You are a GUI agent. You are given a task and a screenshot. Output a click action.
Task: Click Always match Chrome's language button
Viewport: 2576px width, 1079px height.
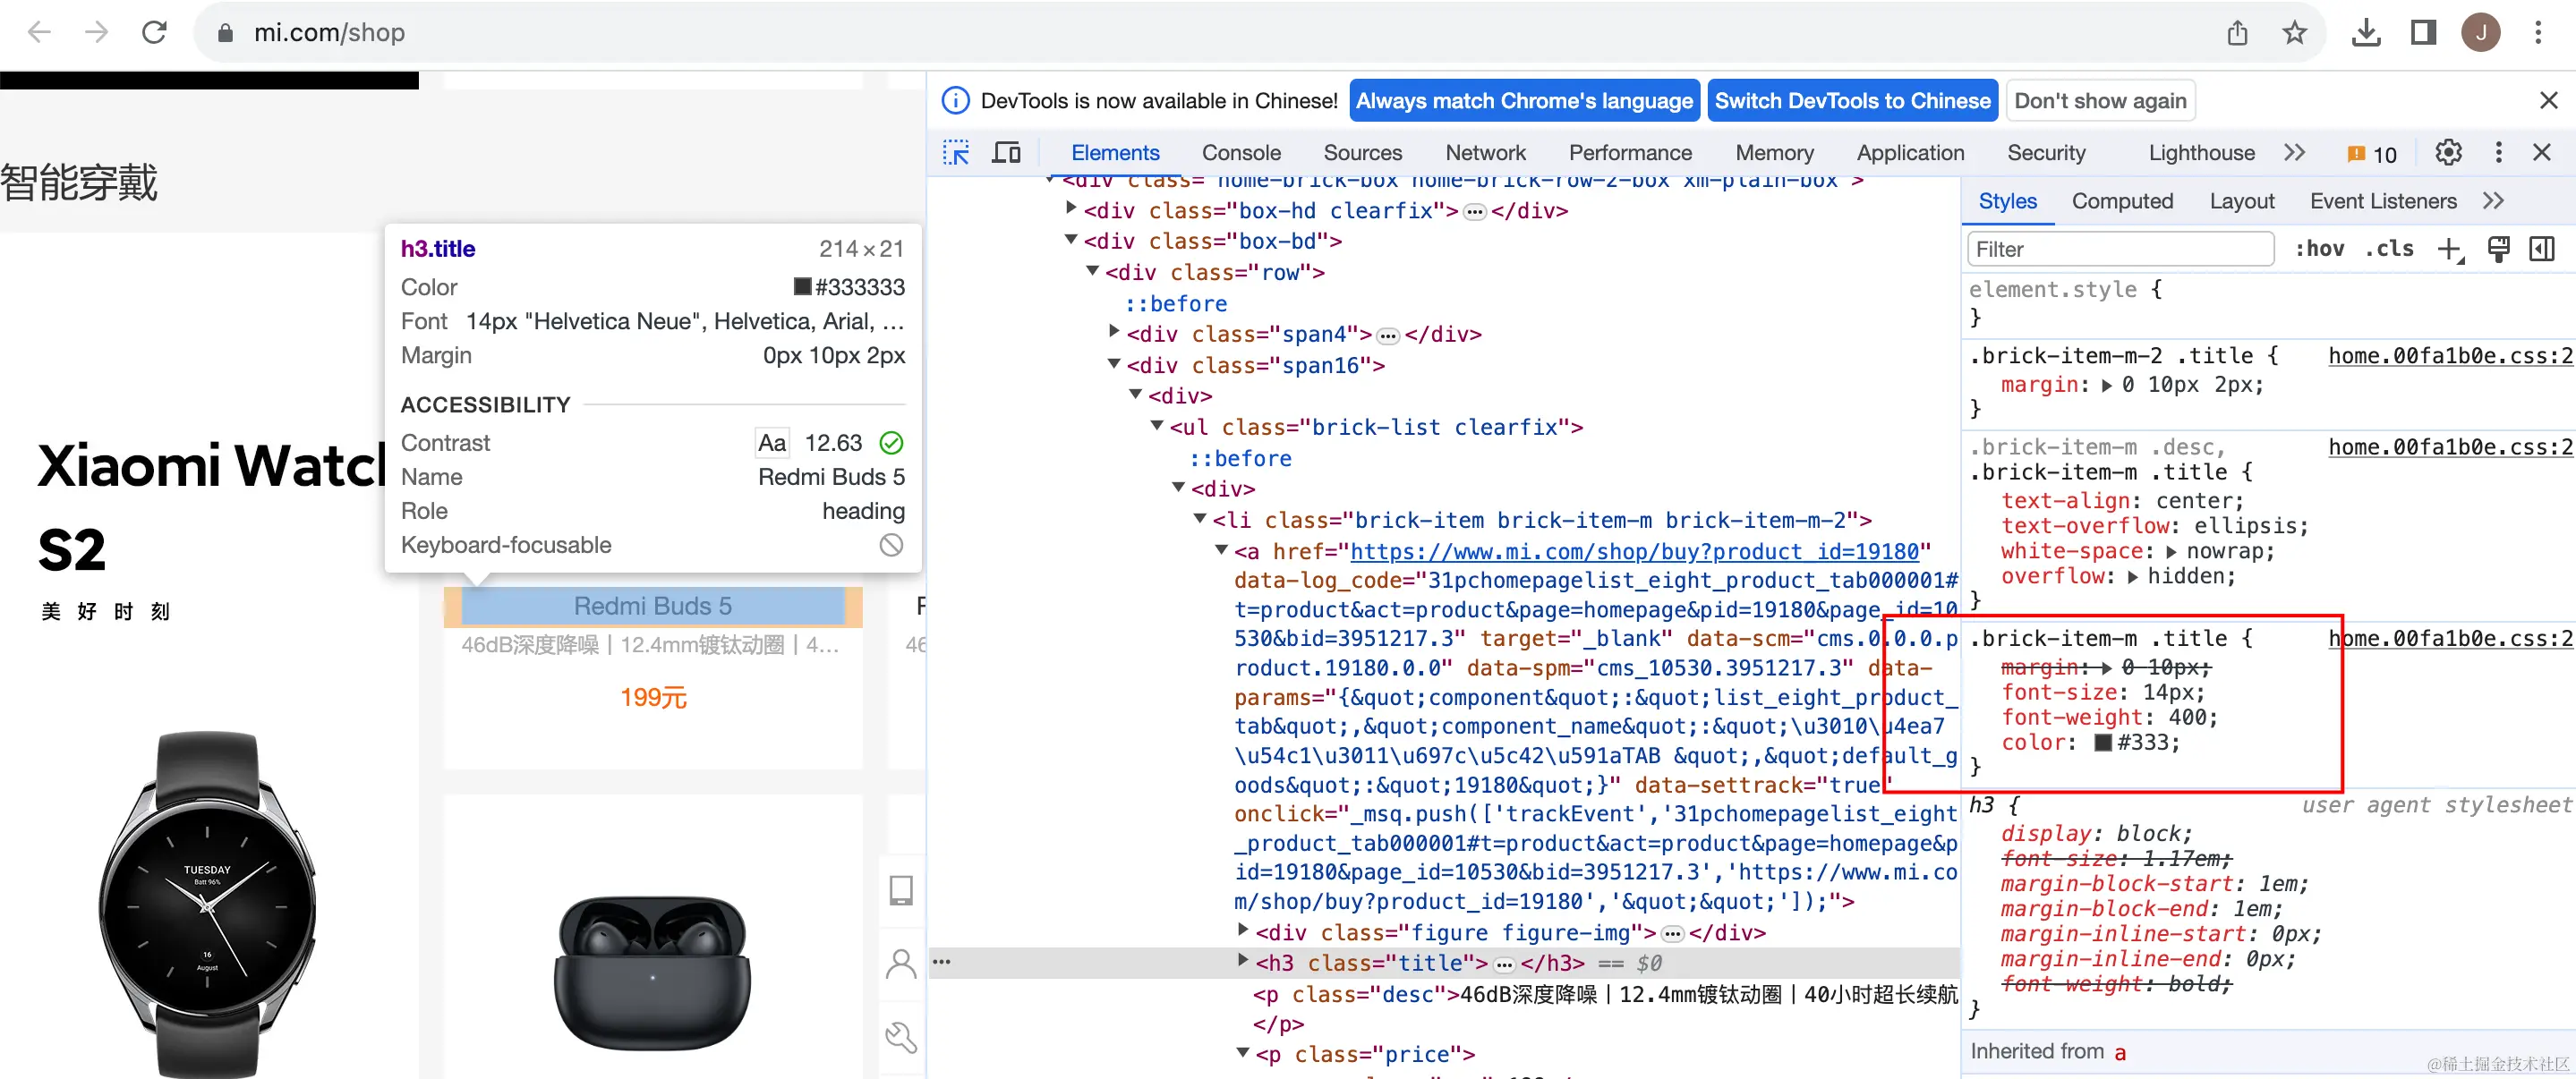pyautogui.click(x=1524, y=100)
